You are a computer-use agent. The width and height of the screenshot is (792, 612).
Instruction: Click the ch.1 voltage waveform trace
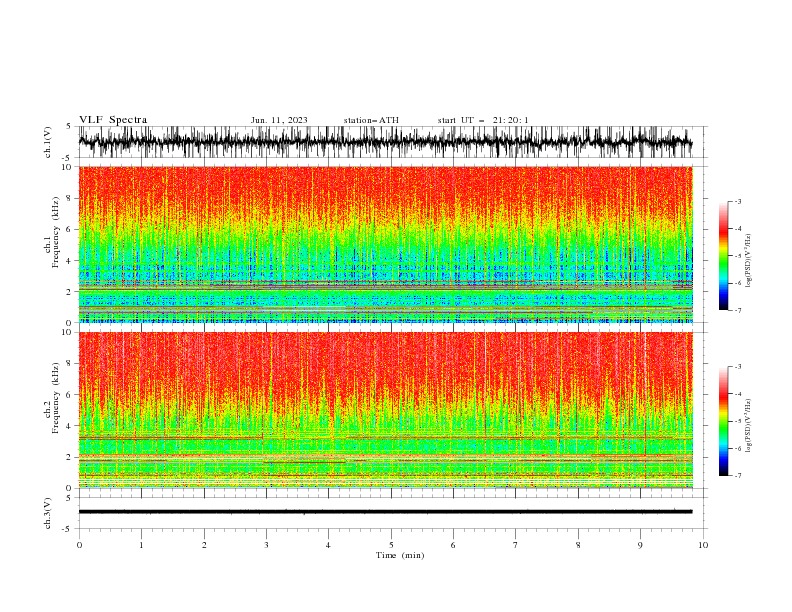coord(385,142)
